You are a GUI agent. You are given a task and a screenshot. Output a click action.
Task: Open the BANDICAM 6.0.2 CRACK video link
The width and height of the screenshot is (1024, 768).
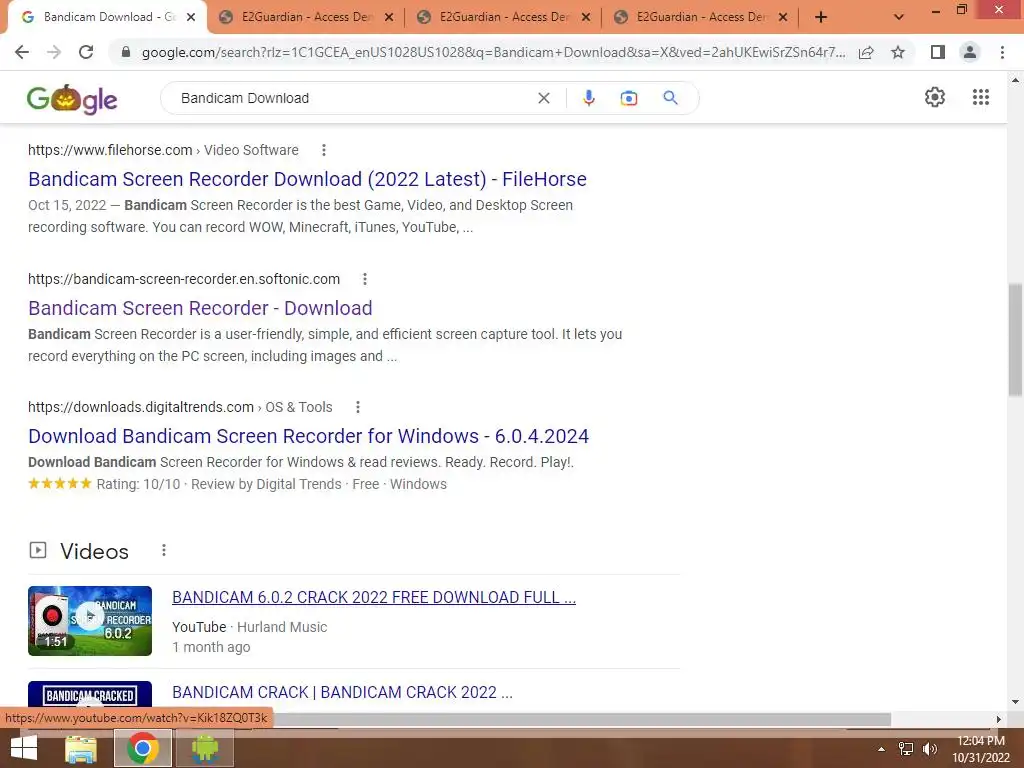click(x=374, y=597)
